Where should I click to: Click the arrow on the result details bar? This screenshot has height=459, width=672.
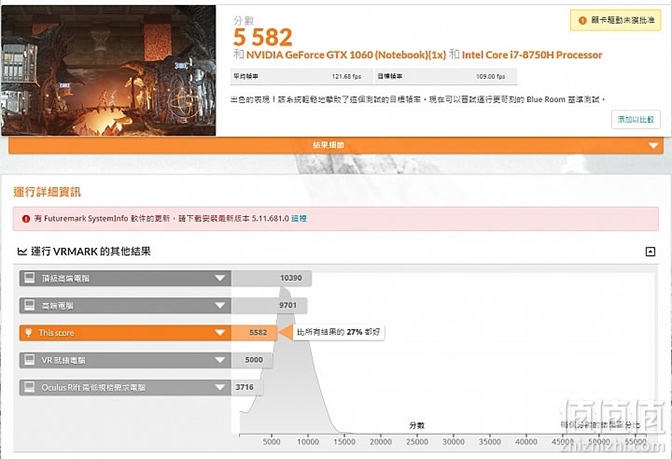(653, 146)
